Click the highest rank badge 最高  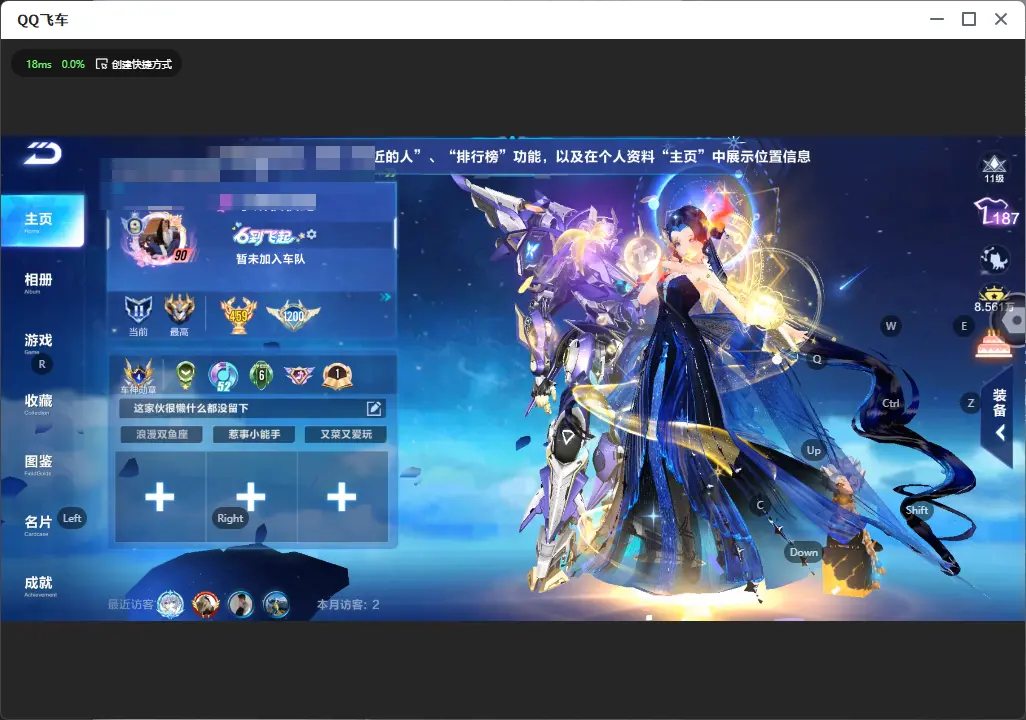(x=179, y=315)
